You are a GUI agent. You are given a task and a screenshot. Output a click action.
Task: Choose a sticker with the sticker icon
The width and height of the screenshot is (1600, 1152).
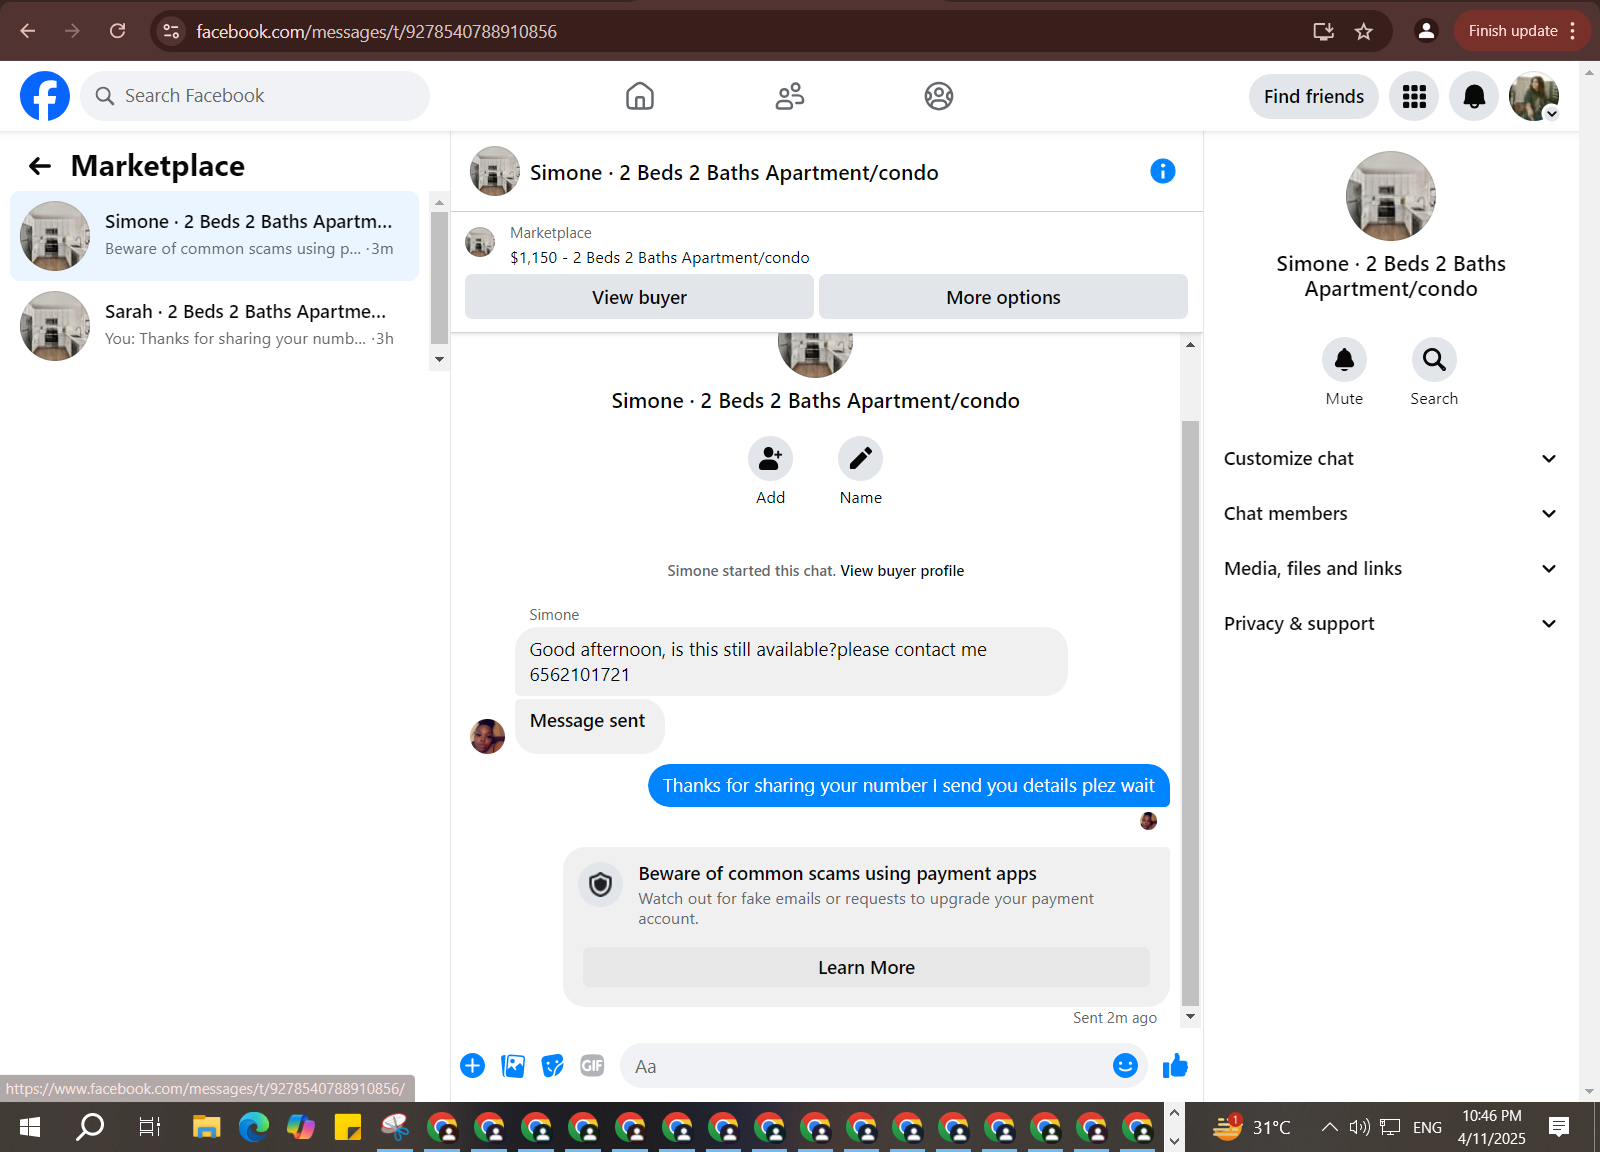pos(552,1066)
